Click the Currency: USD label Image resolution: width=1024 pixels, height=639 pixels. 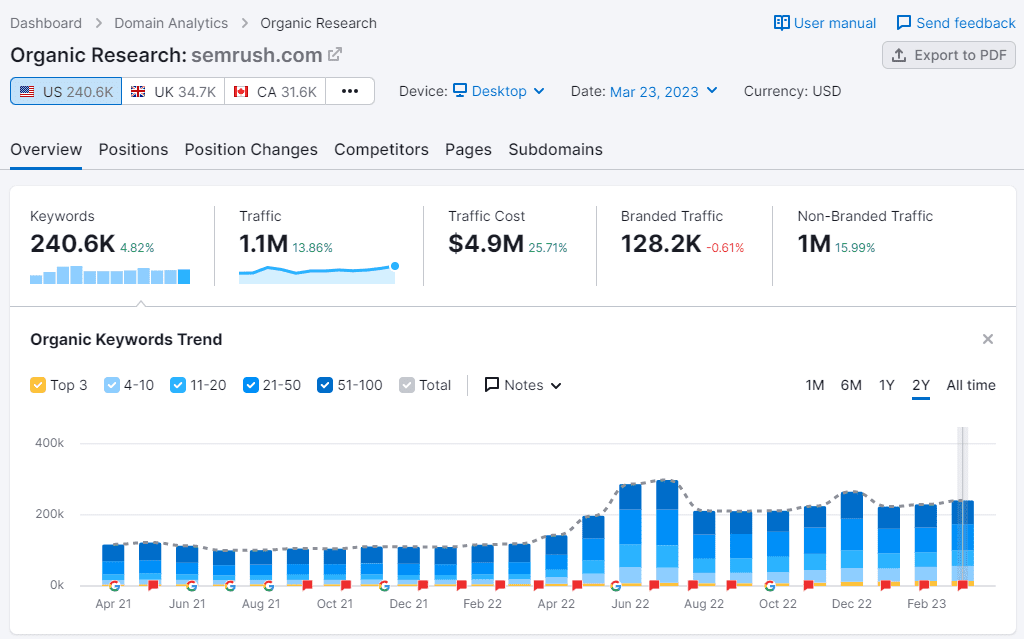(x=792, y=91)
